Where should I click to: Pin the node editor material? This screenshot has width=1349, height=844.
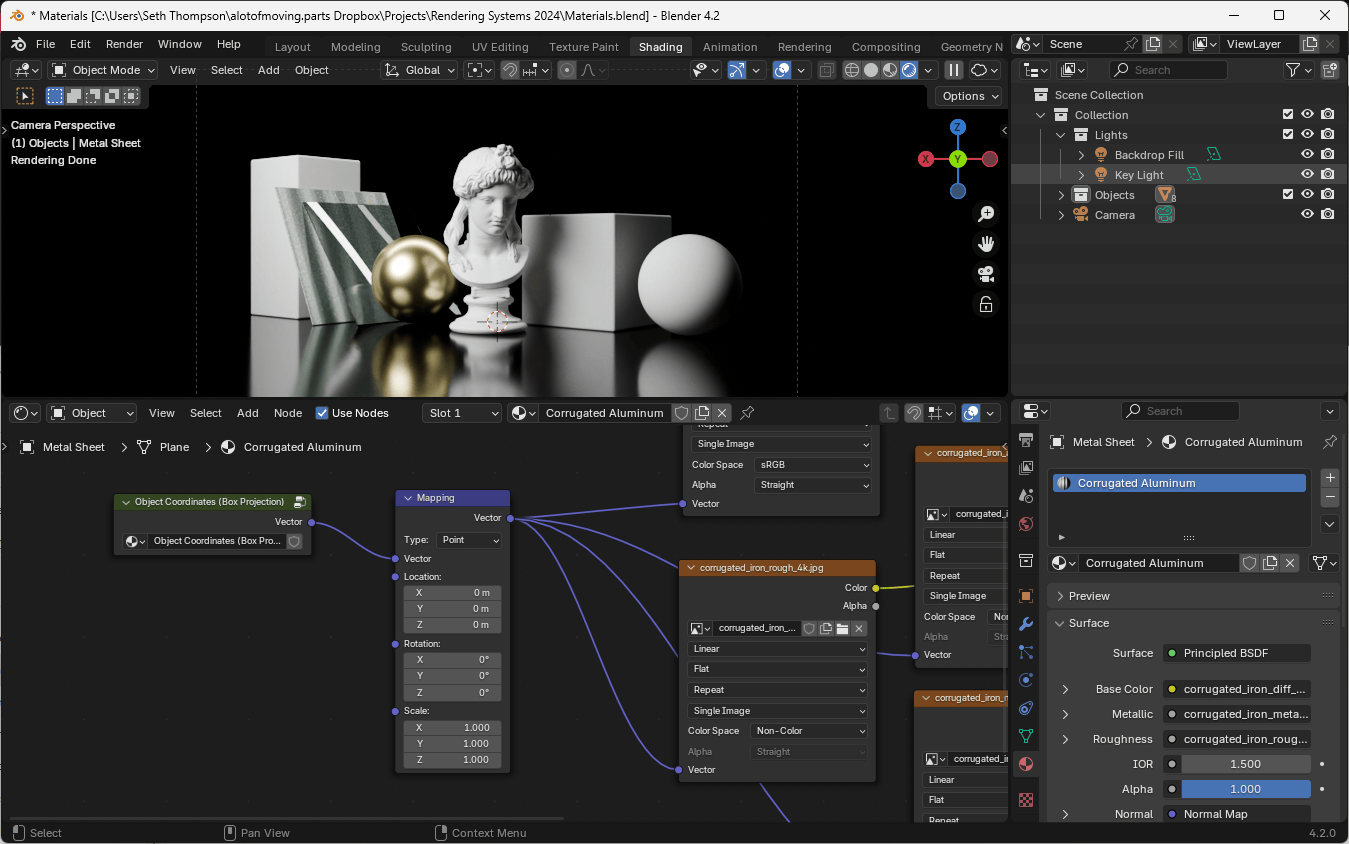[747, 413]
